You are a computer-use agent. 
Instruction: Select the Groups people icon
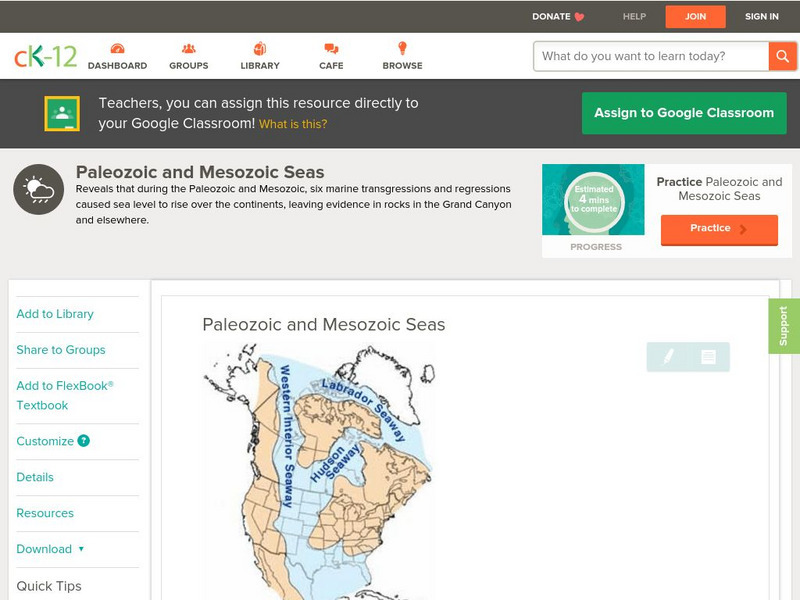pos(188,46)
